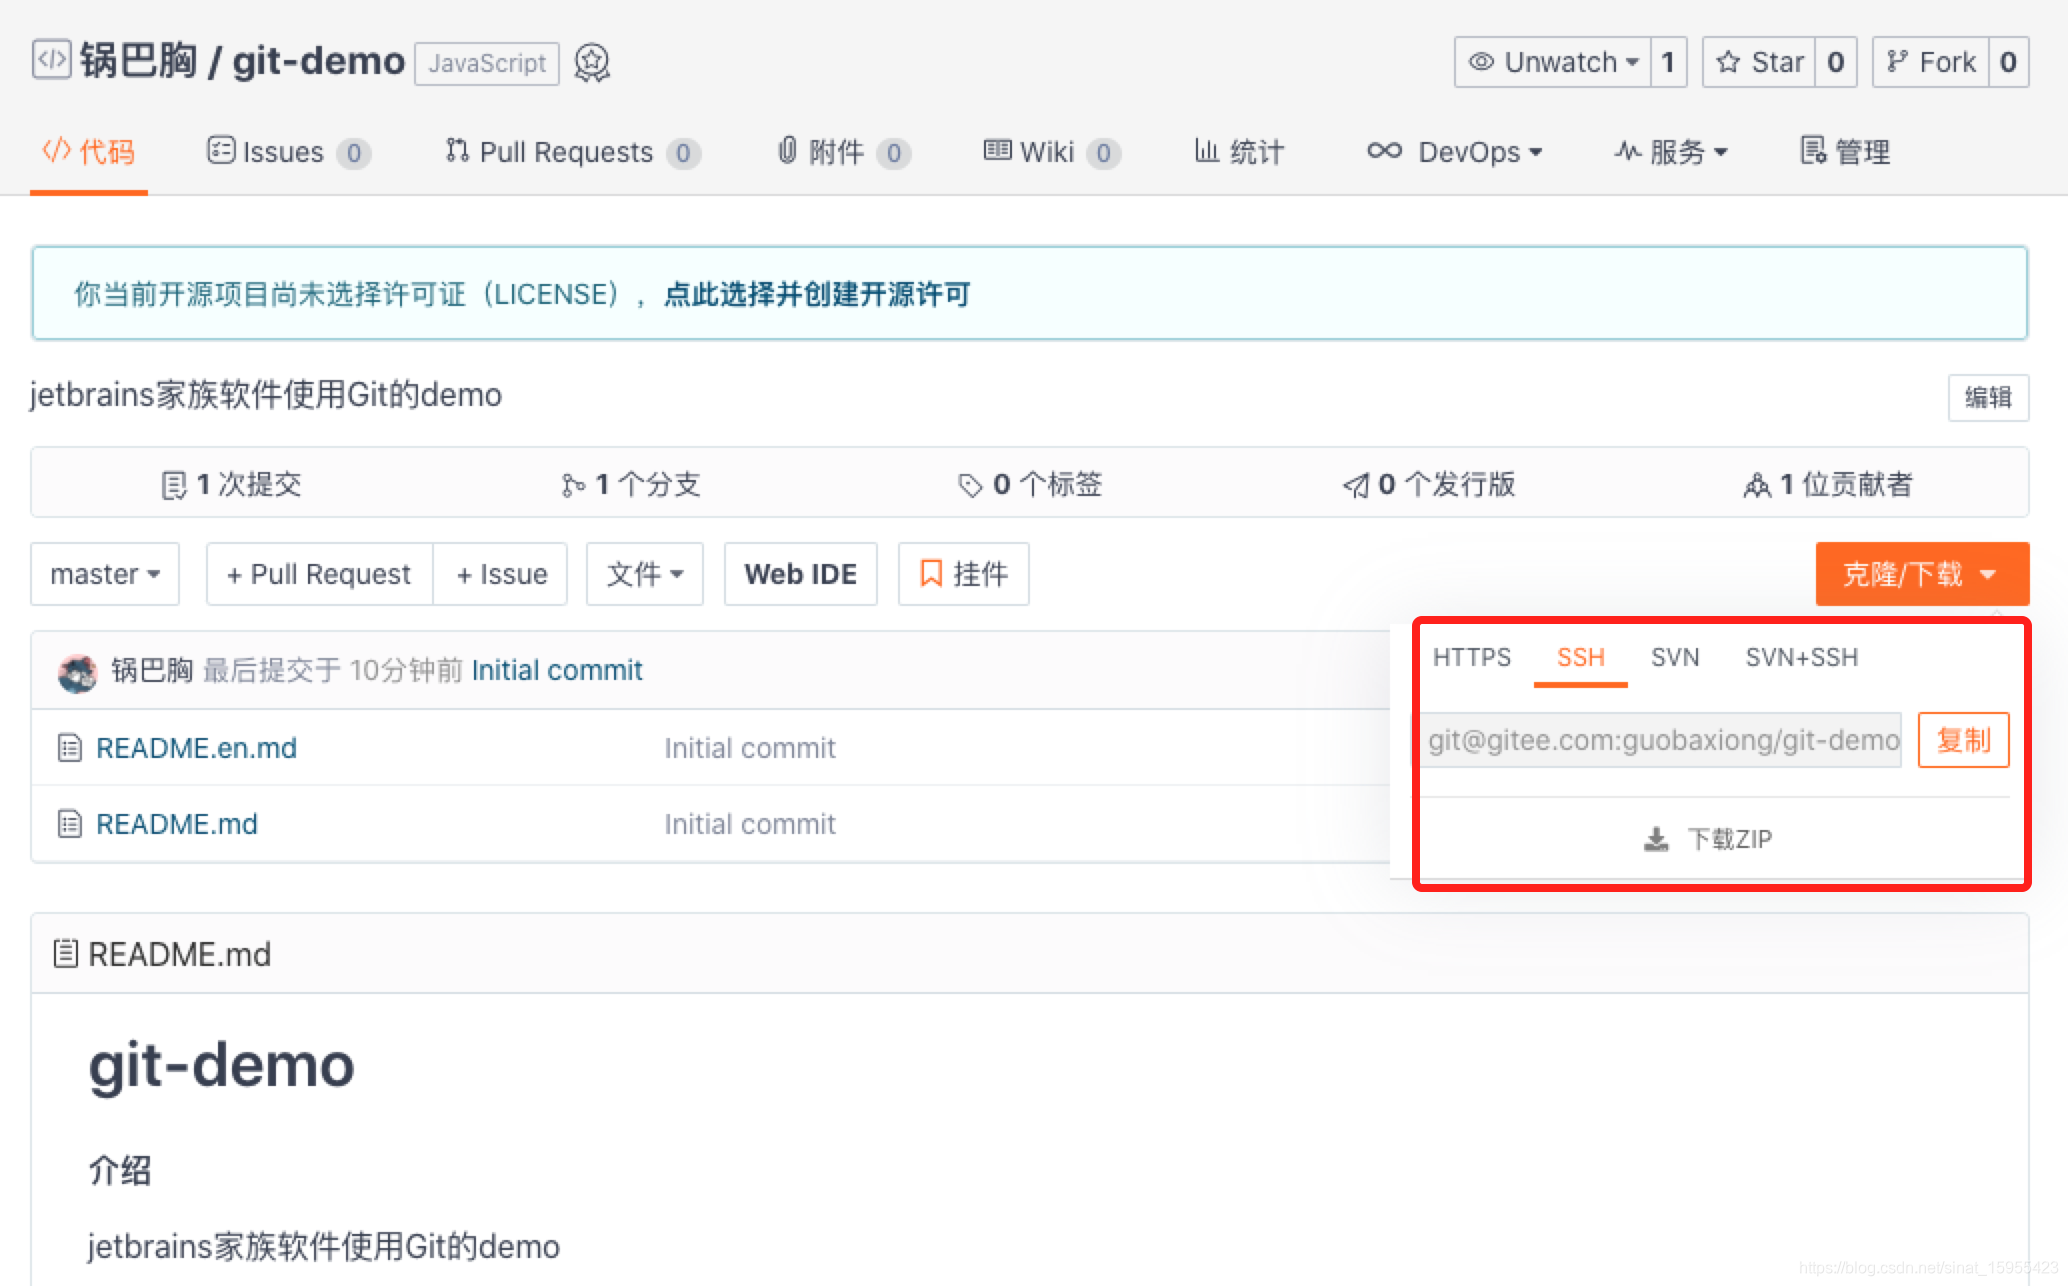
Task: Expand the 克隆/下载 dropdown button
Action: 1922,574
